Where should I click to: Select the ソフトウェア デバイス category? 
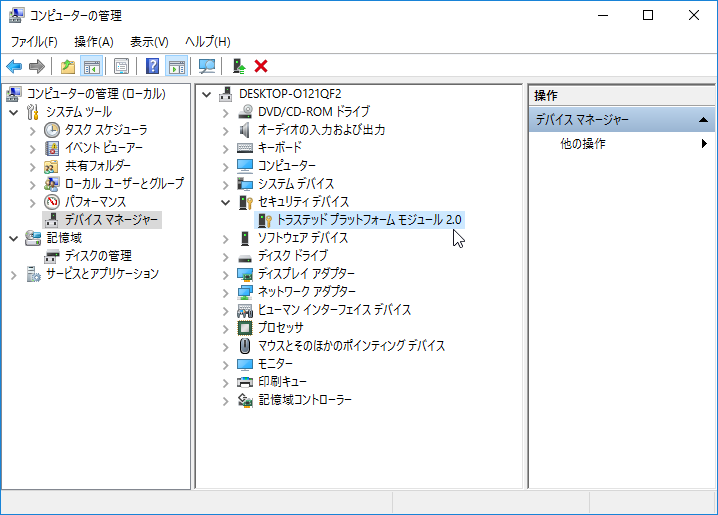pyautogui.click(x=303, y=238)
